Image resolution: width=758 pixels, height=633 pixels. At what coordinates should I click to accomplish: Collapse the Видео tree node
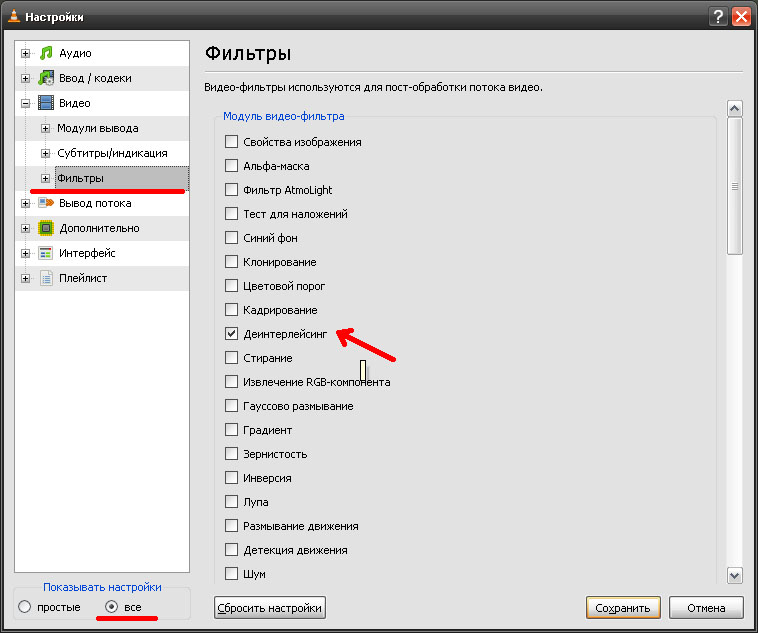coord(25,103)
